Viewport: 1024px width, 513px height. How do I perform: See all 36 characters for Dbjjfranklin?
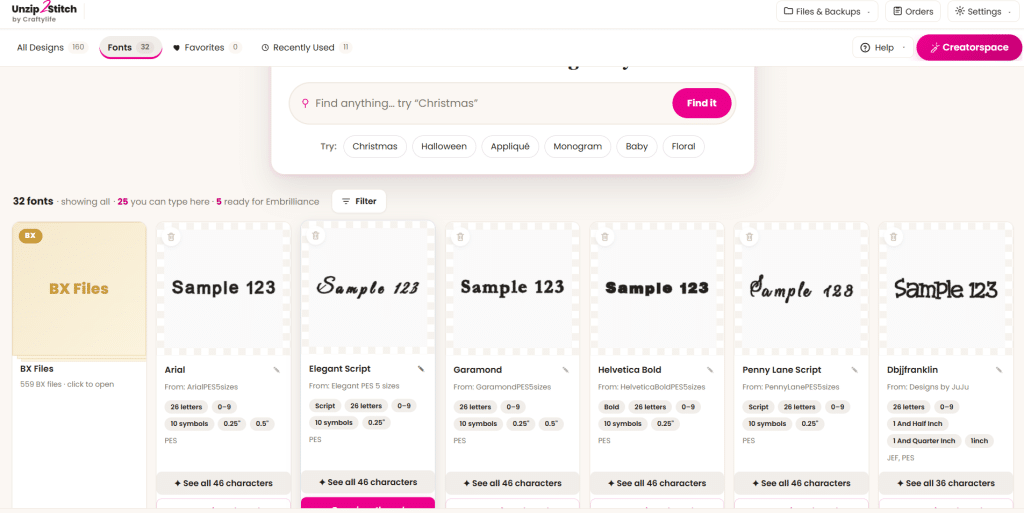point(946,484)
